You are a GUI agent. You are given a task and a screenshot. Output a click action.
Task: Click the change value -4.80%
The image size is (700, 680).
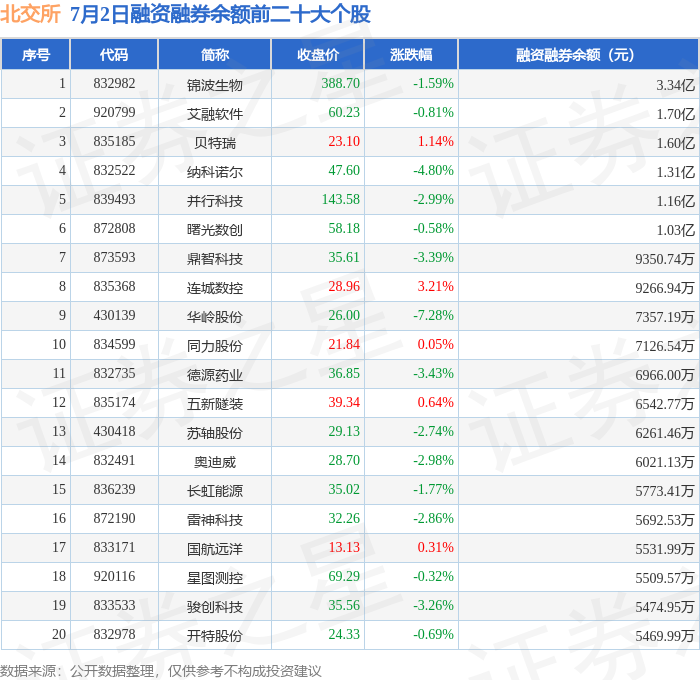[433, 171]
